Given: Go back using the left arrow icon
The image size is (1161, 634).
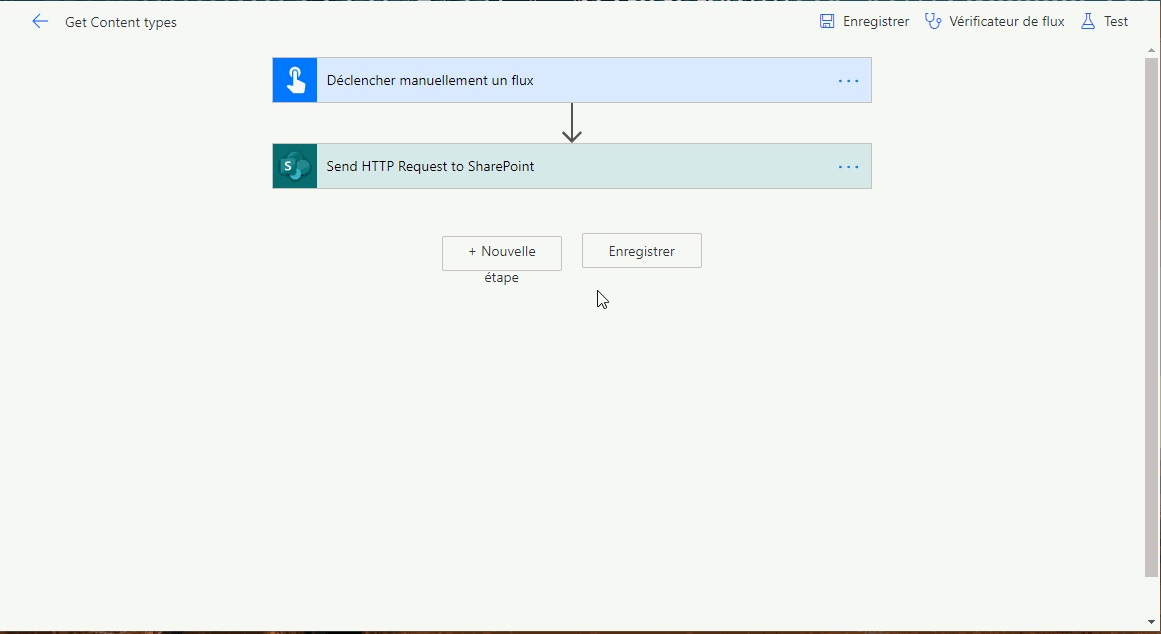Looking at the screenshot, I should (x=40, y=22).
